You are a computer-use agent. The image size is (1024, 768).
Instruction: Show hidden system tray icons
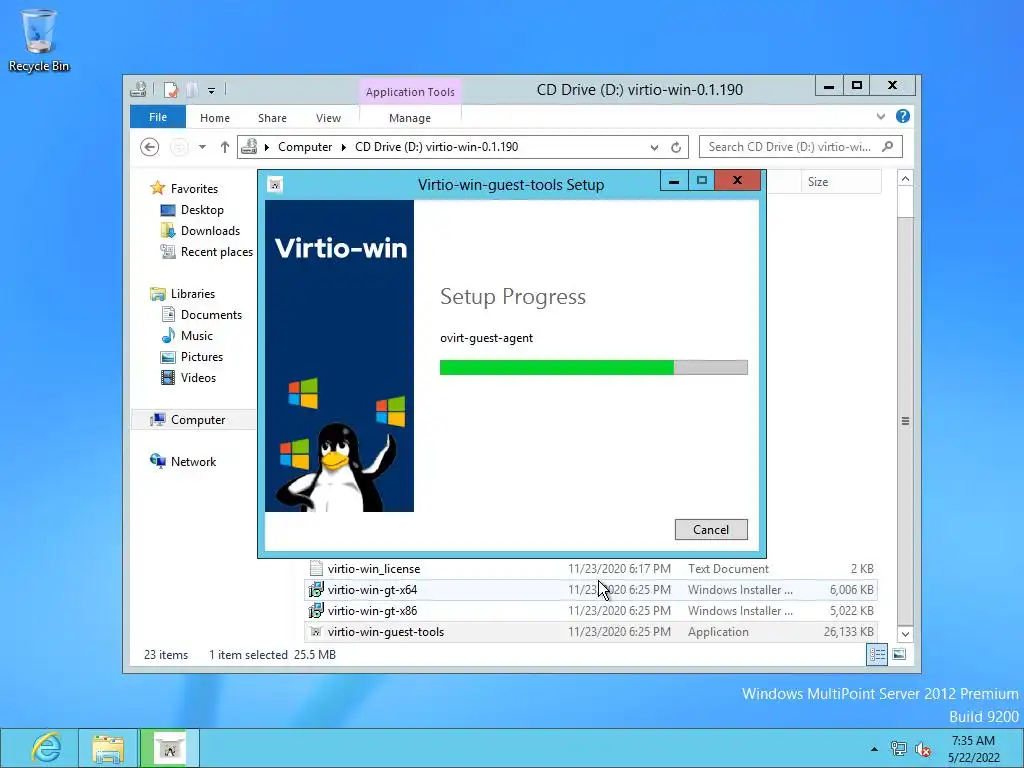tap(874, 749)
